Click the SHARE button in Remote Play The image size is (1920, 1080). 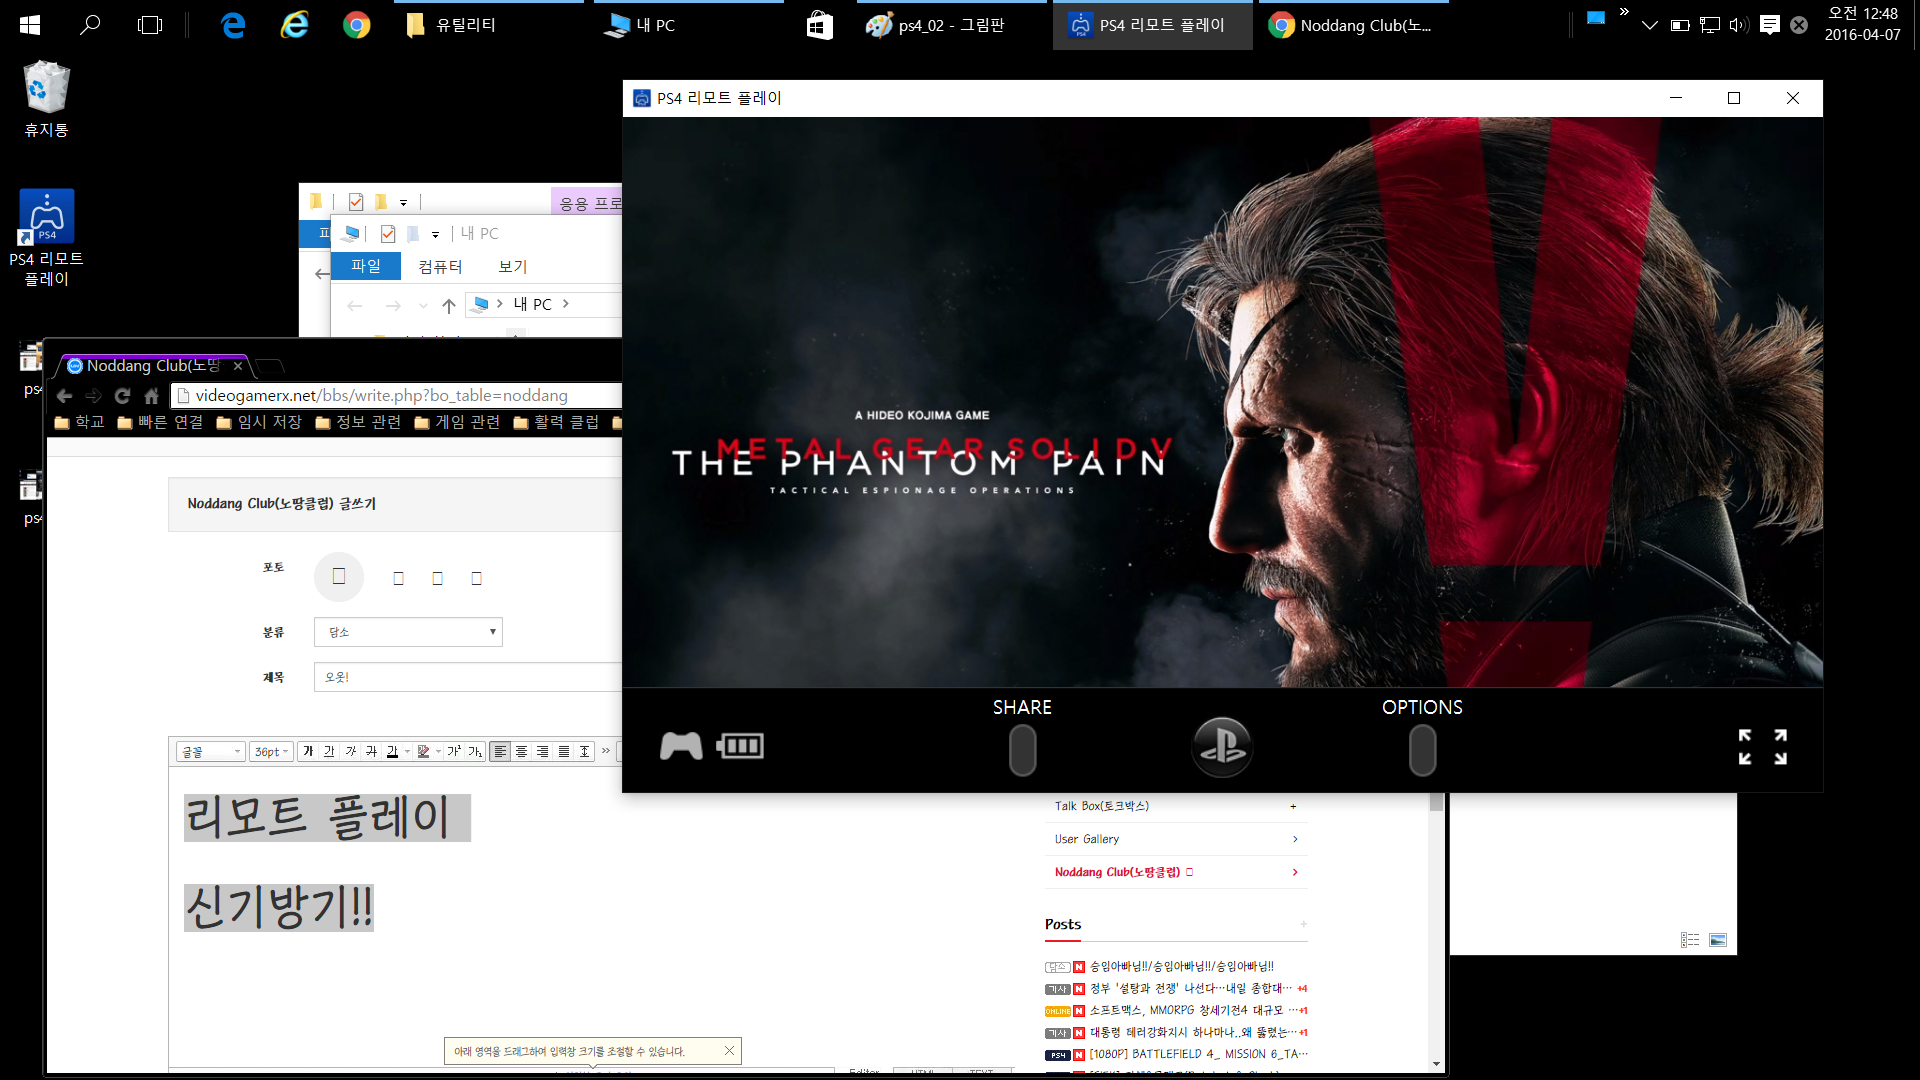click(x=1022, y=749)
